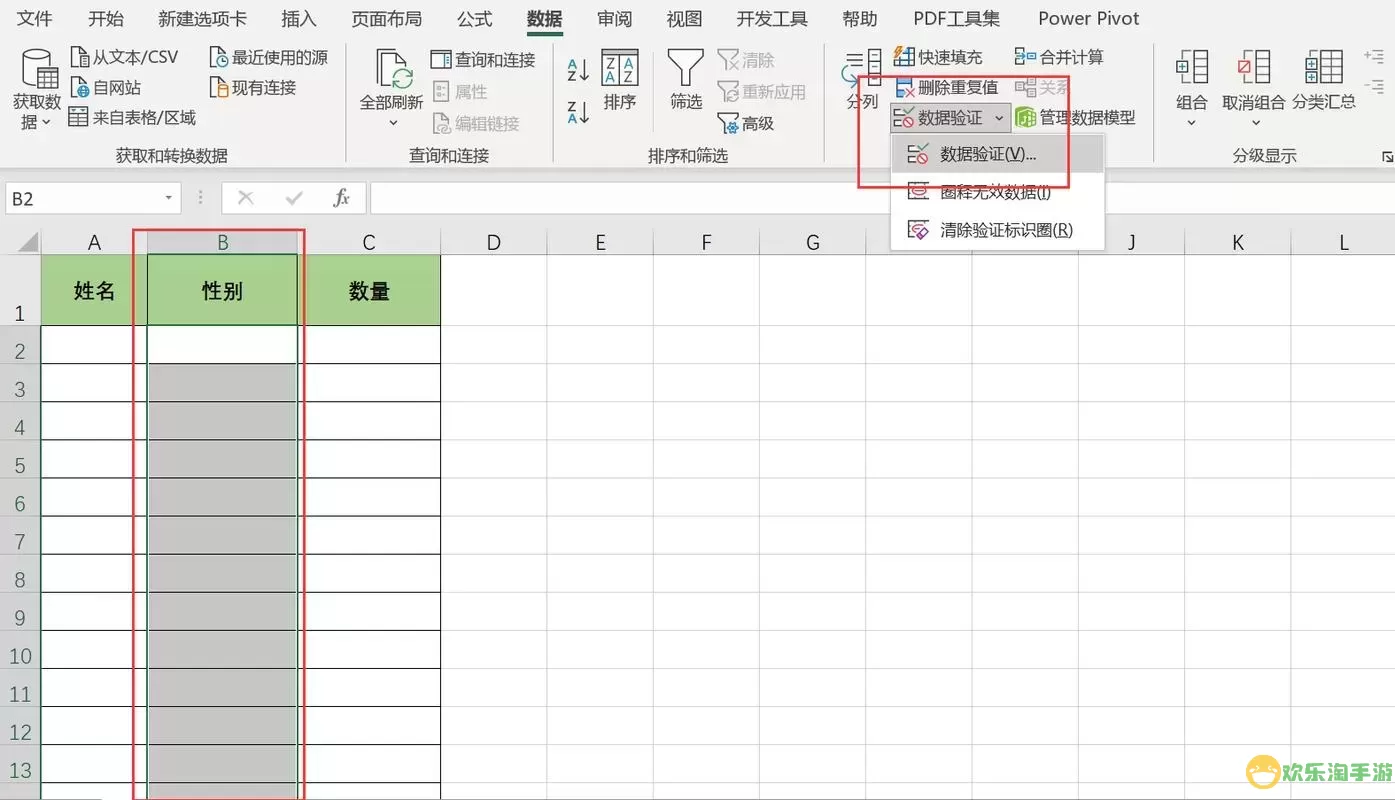Open 管理数据模型 data model manager
This screenshot has width=1395, height=800.
[1075, 118]
